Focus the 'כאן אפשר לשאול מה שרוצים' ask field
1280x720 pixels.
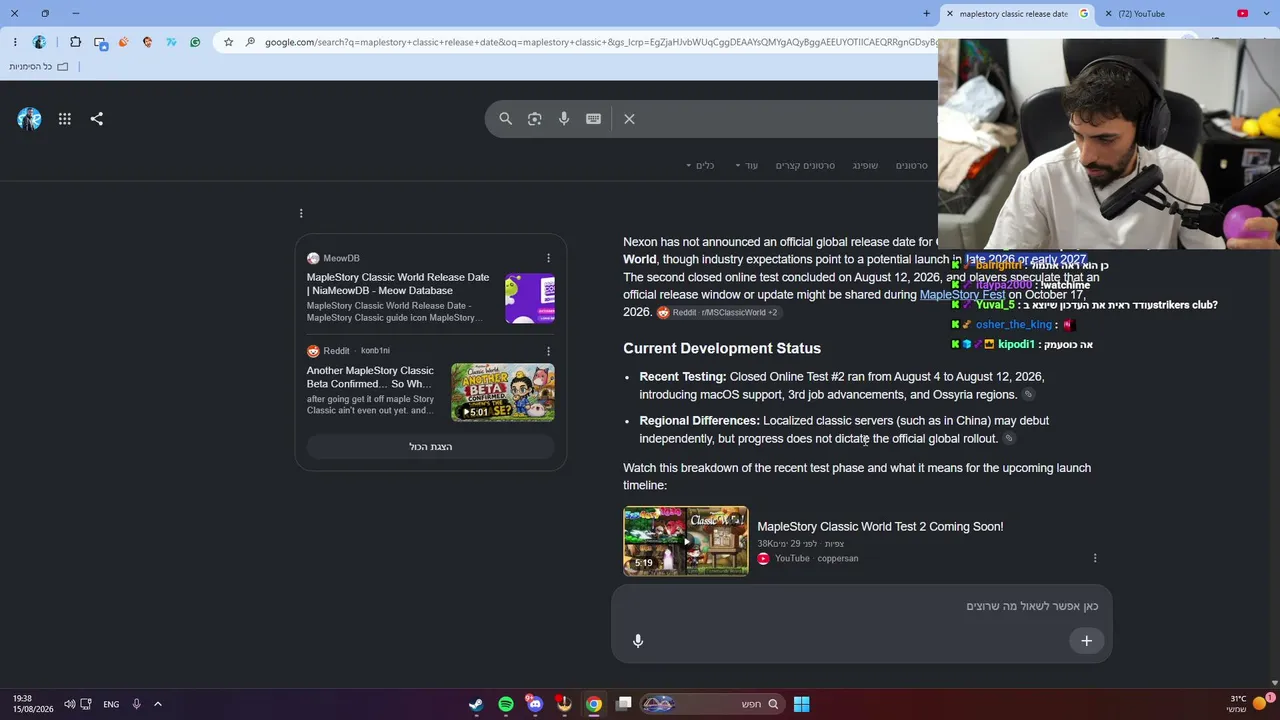862,606
